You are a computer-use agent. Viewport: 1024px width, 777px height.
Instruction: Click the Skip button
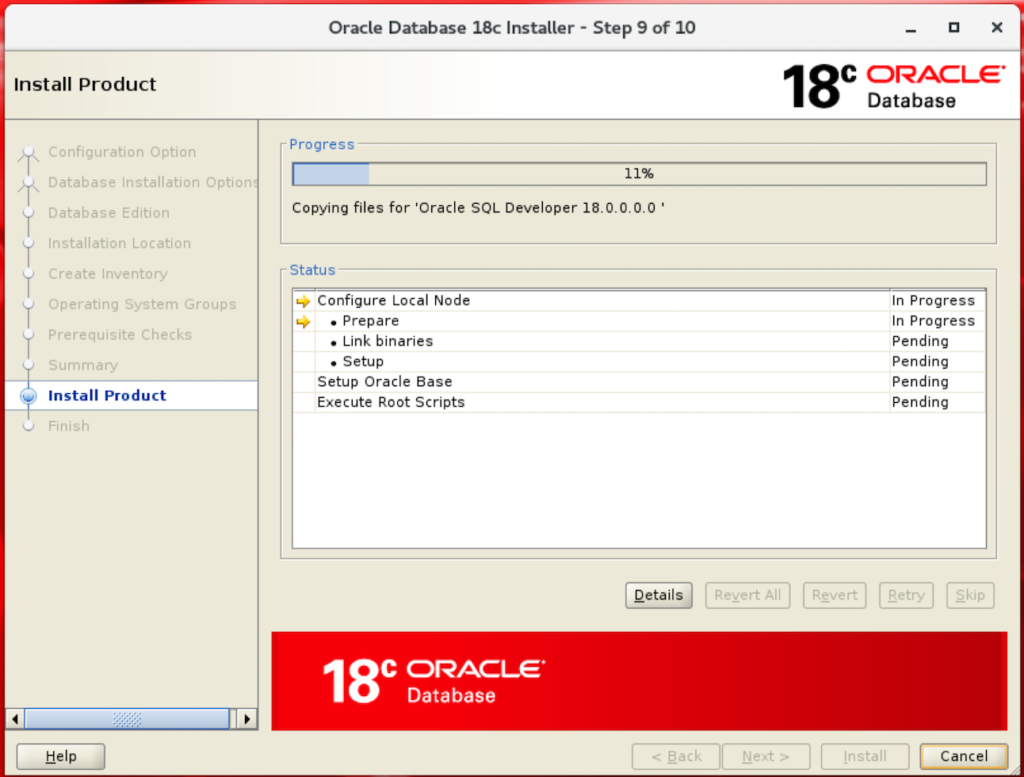point(970,595)
